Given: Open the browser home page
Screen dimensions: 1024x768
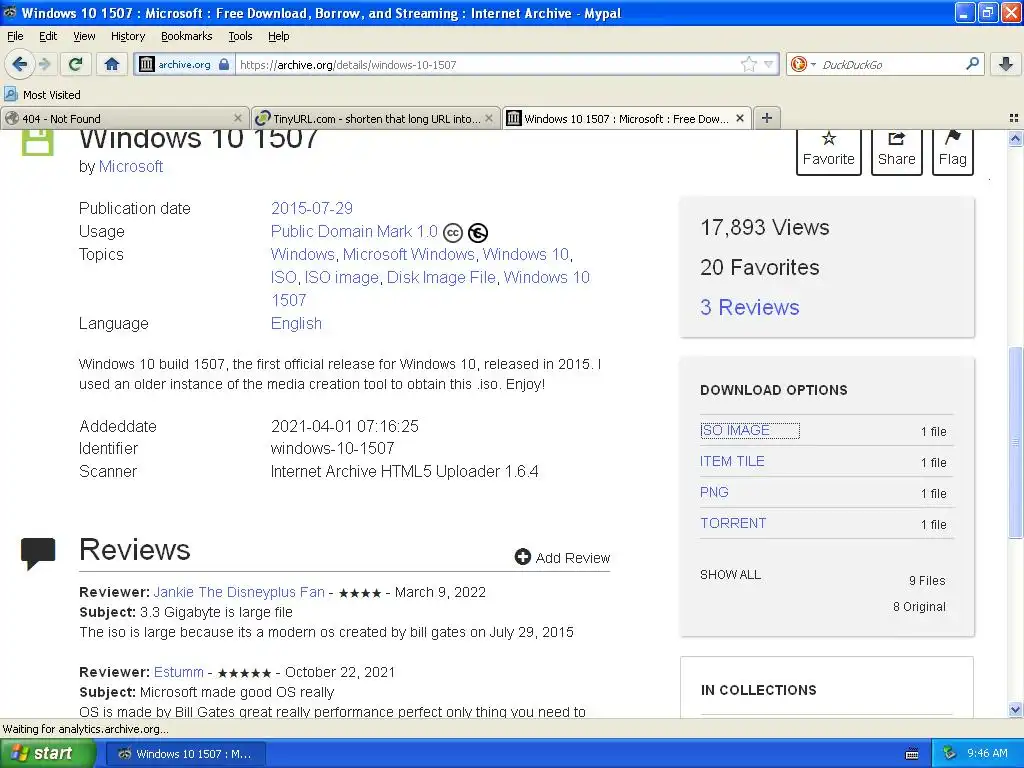Looking at the screenshot, I should (112, 64).
